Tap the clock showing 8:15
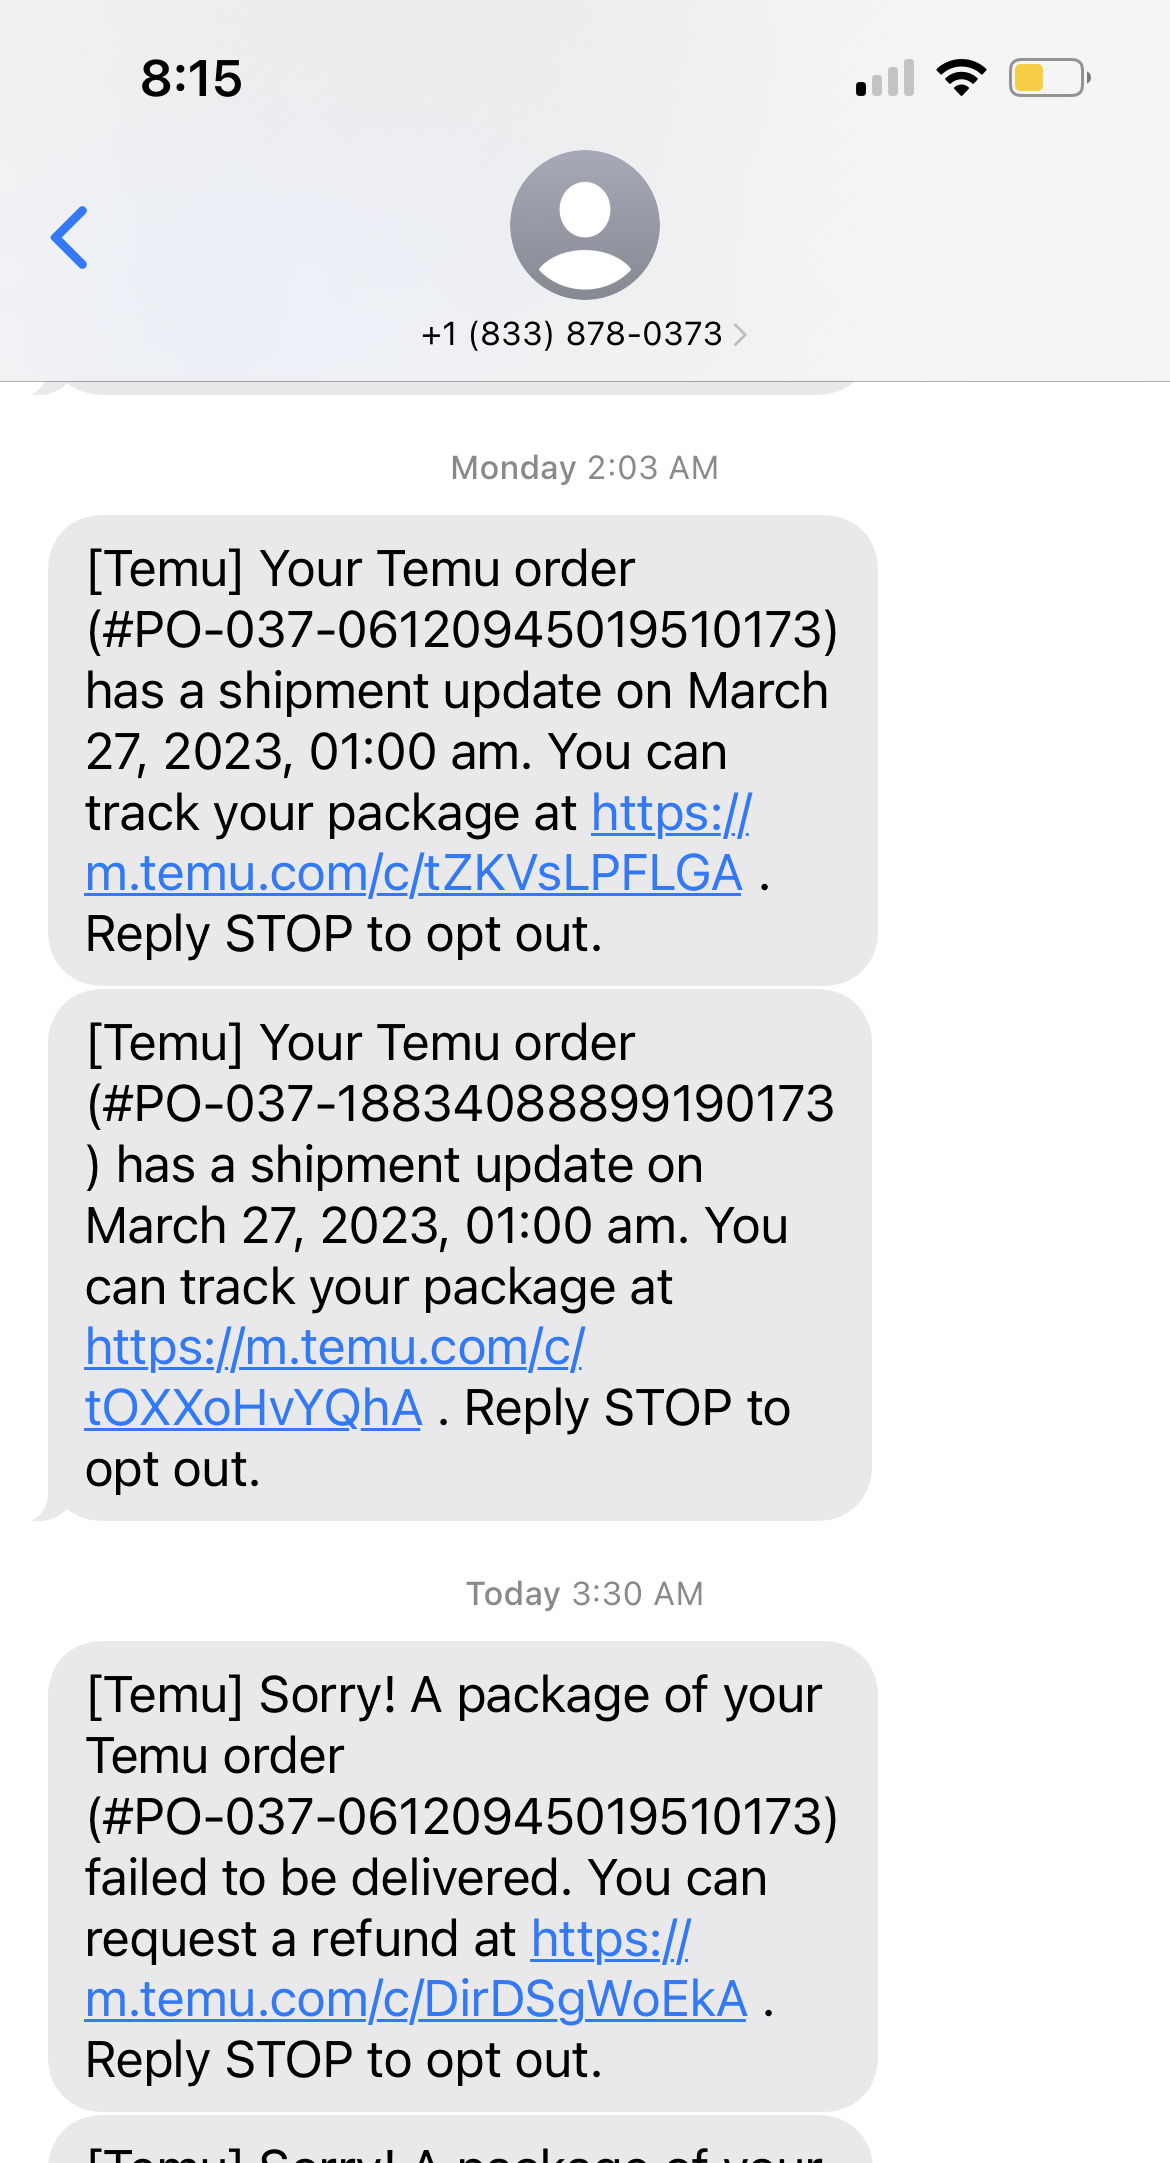Image resolution: width=1170 pixels, height=2163 pixels. tap(192, 79)
